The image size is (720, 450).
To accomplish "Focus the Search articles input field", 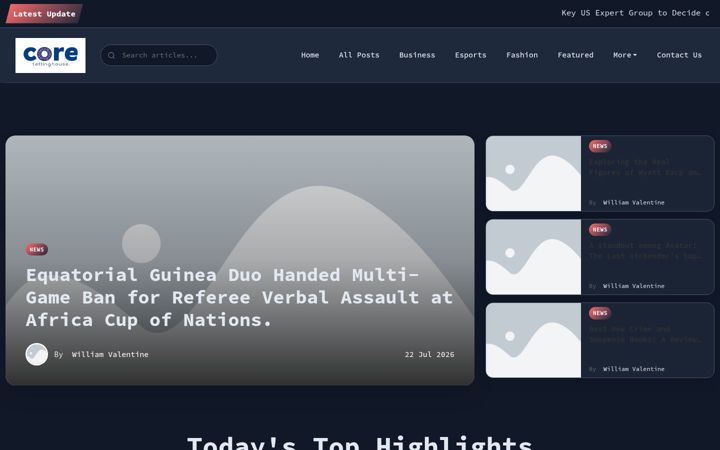I will [x=159, y=55].
